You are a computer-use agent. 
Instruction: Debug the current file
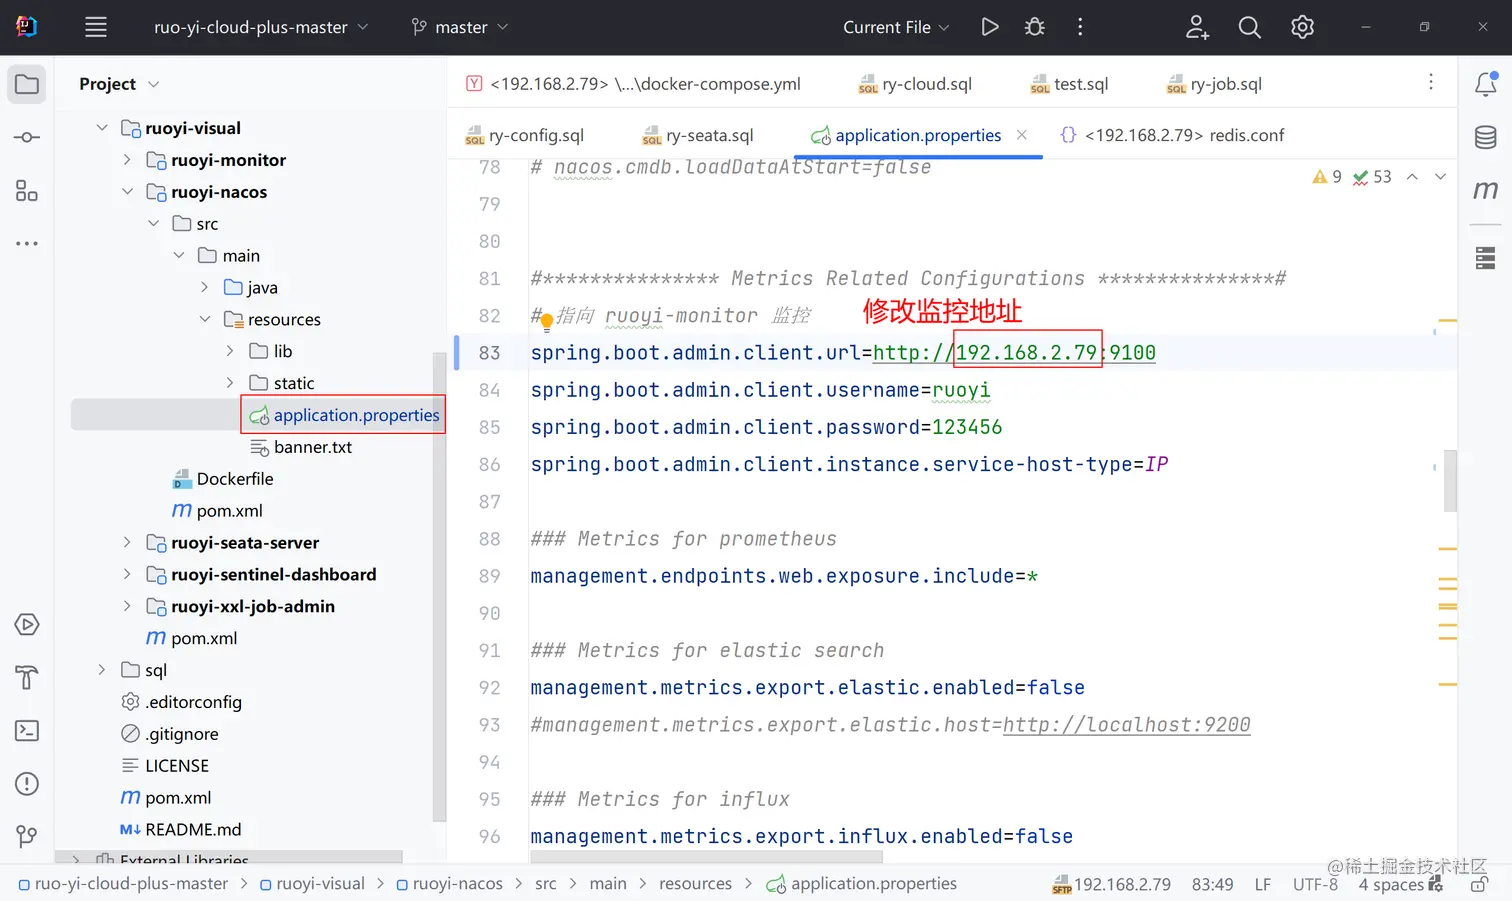coord(1035,27)
